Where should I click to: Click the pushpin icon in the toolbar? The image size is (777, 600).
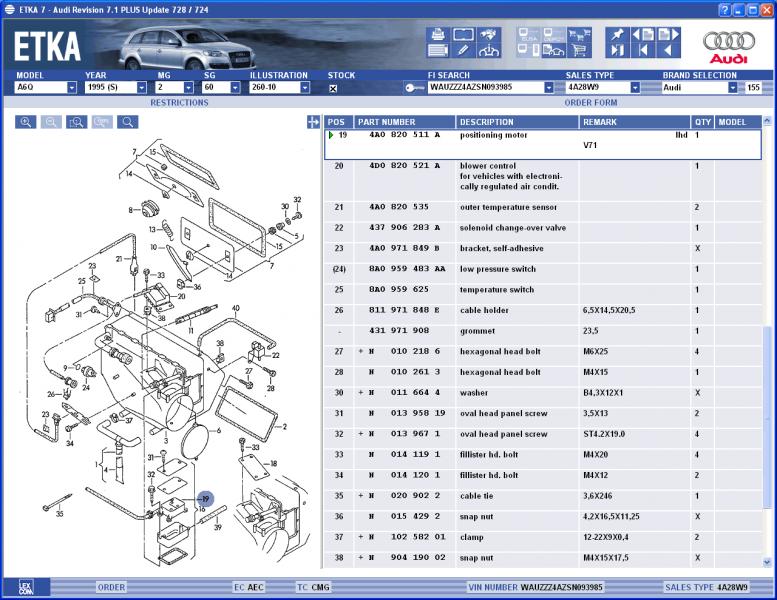(619, 34)
